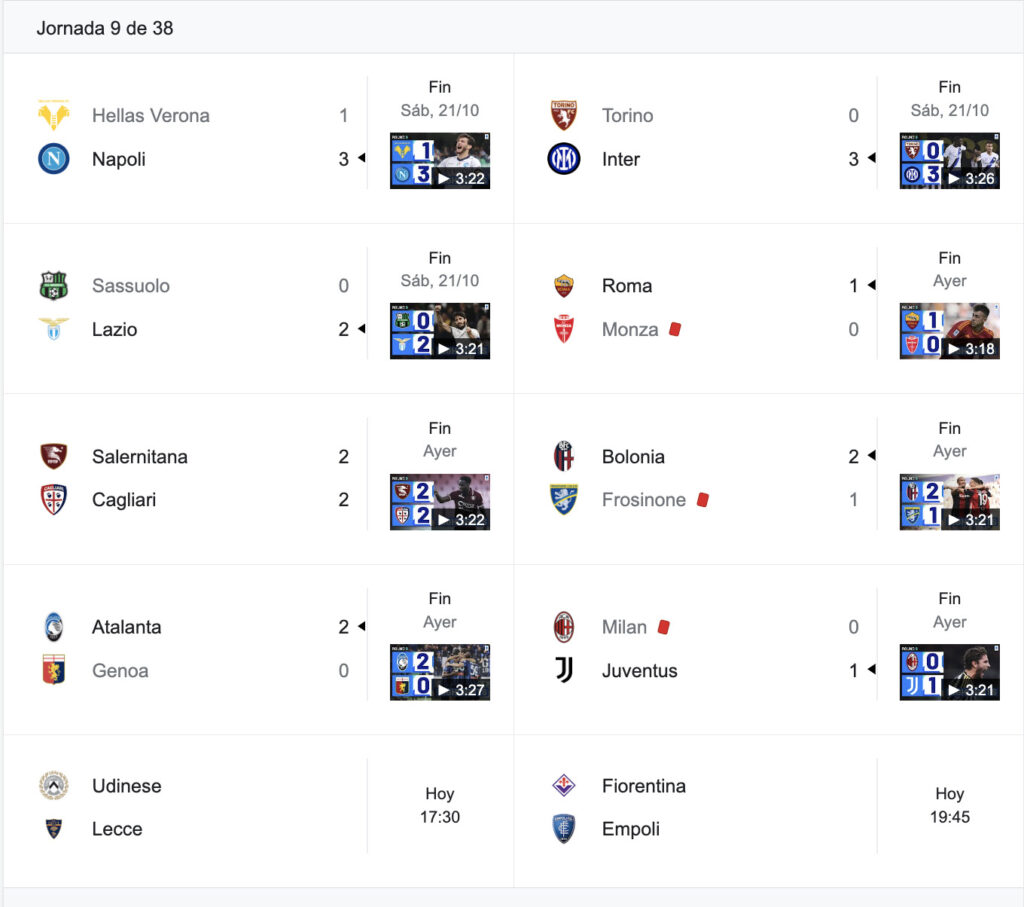Viewport: 1024px width, 907px height.
Task: Click the Fiorentina team logo
Action: (564, 785)
